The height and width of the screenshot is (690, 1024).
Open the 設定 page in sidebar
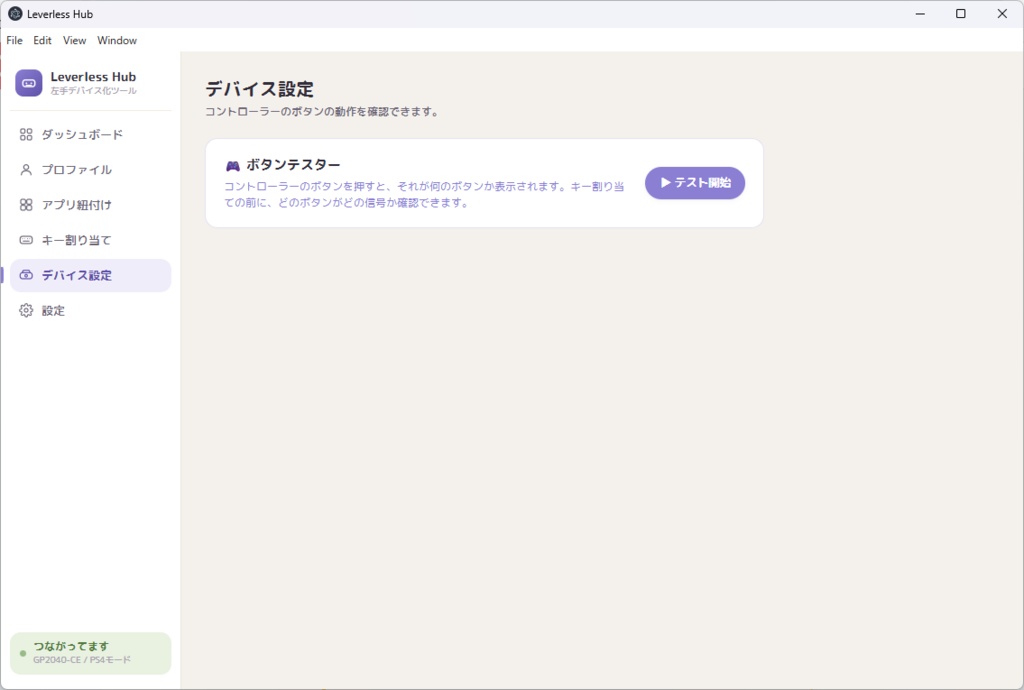tap(91, 311)
